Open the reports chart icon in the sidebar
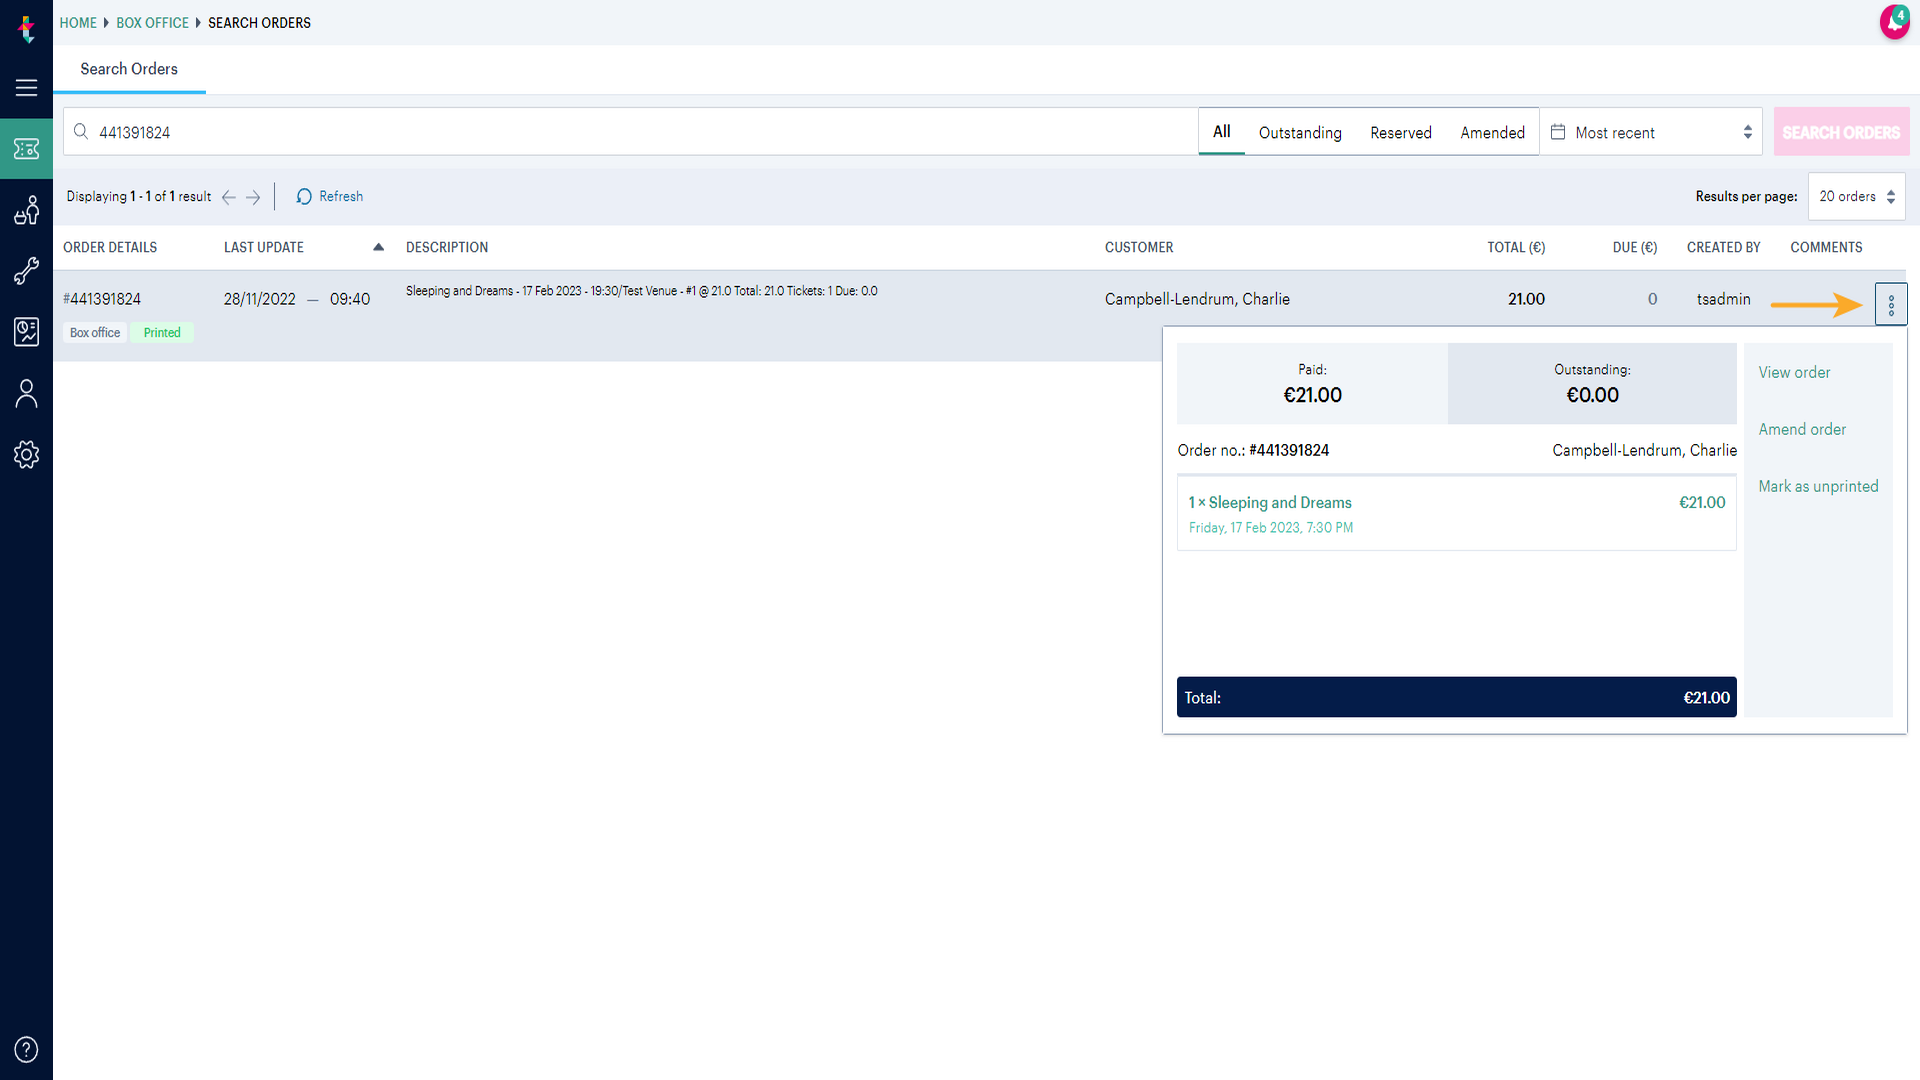 pos(27,332)
